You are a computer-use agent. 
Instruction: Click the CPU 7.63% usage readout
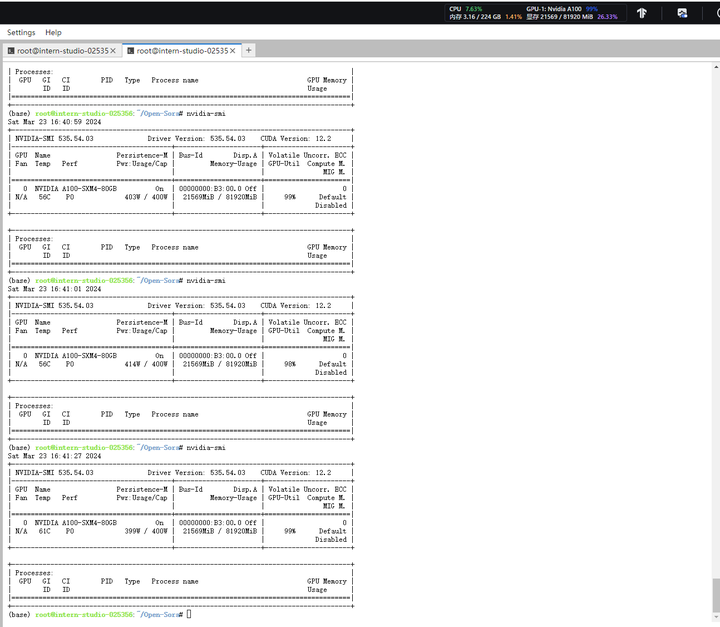tap(466, 9)
